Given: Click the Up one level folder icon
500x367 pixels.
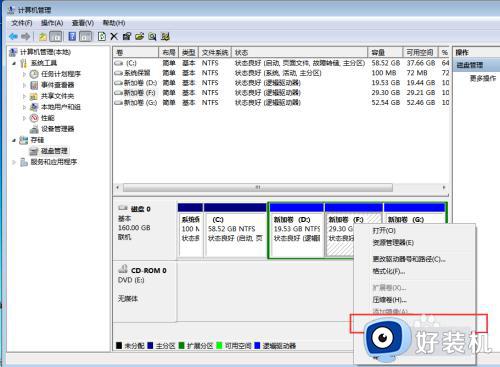Looking at the screenshot, I should pos(43,37).
